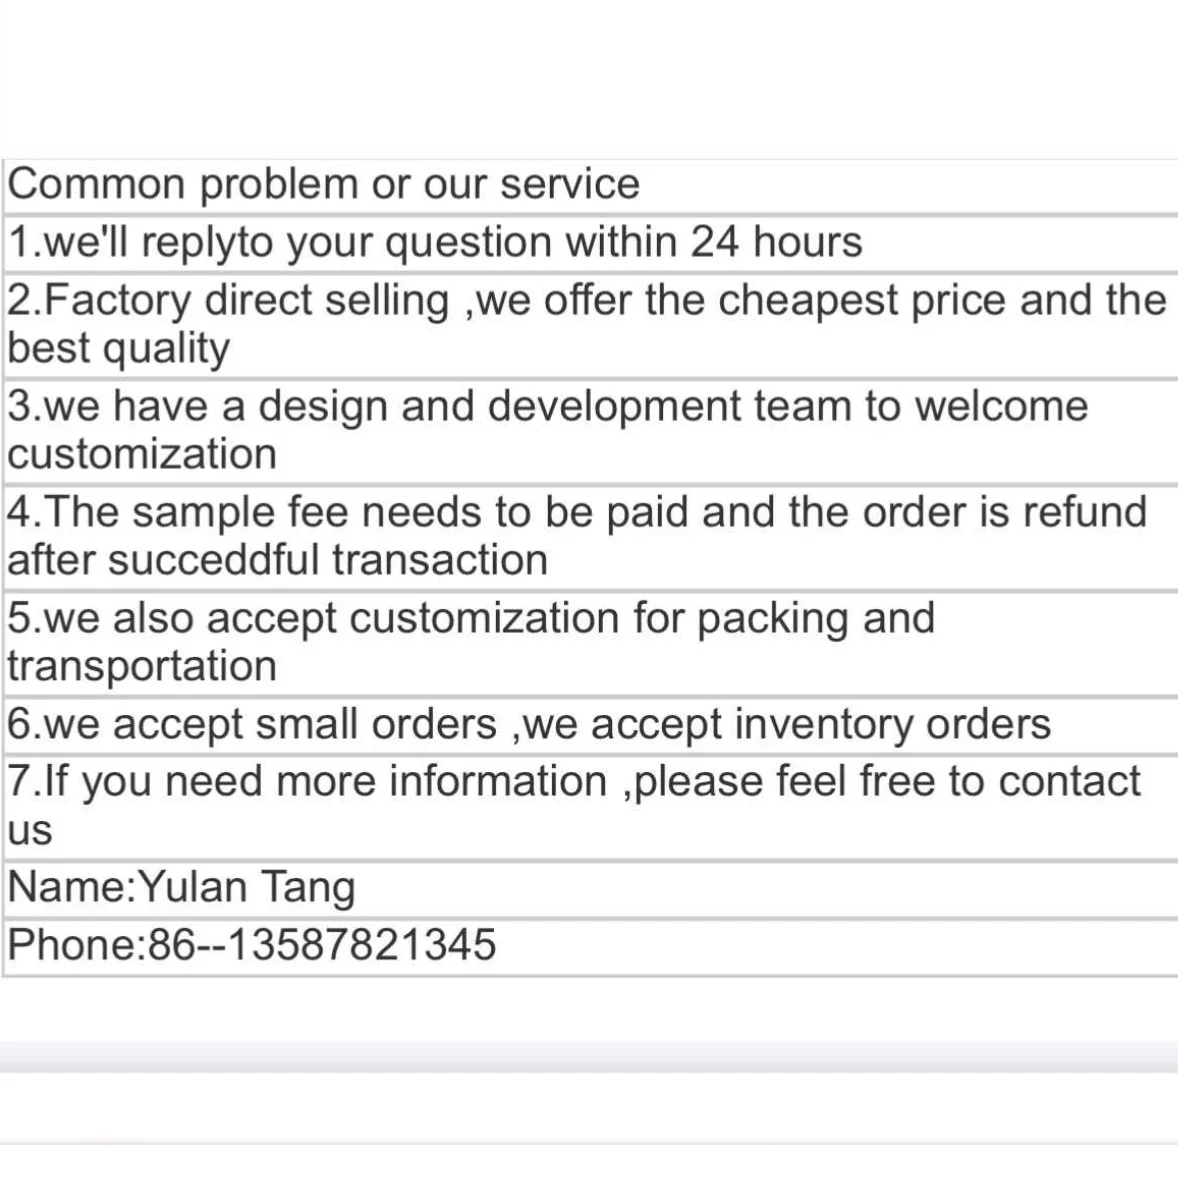1178x1178 pixels.
Task: Select the packing customization item 5 line
Action: (x=470, y=619)
